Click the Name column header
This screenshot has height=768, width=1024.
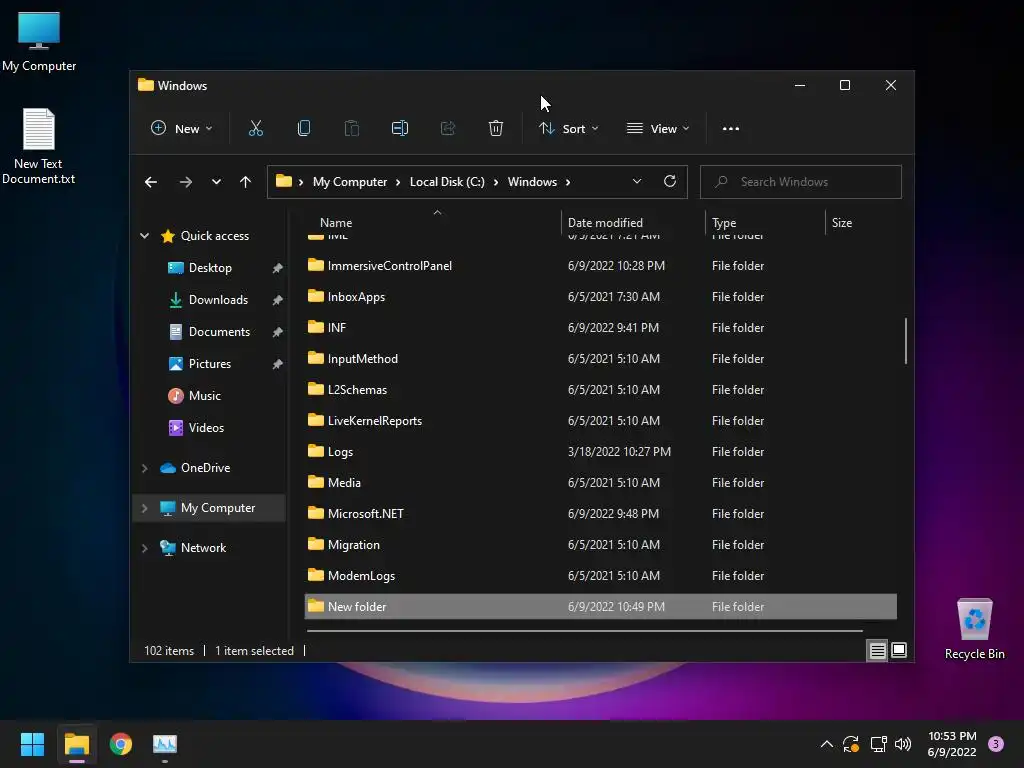[433, 223]
